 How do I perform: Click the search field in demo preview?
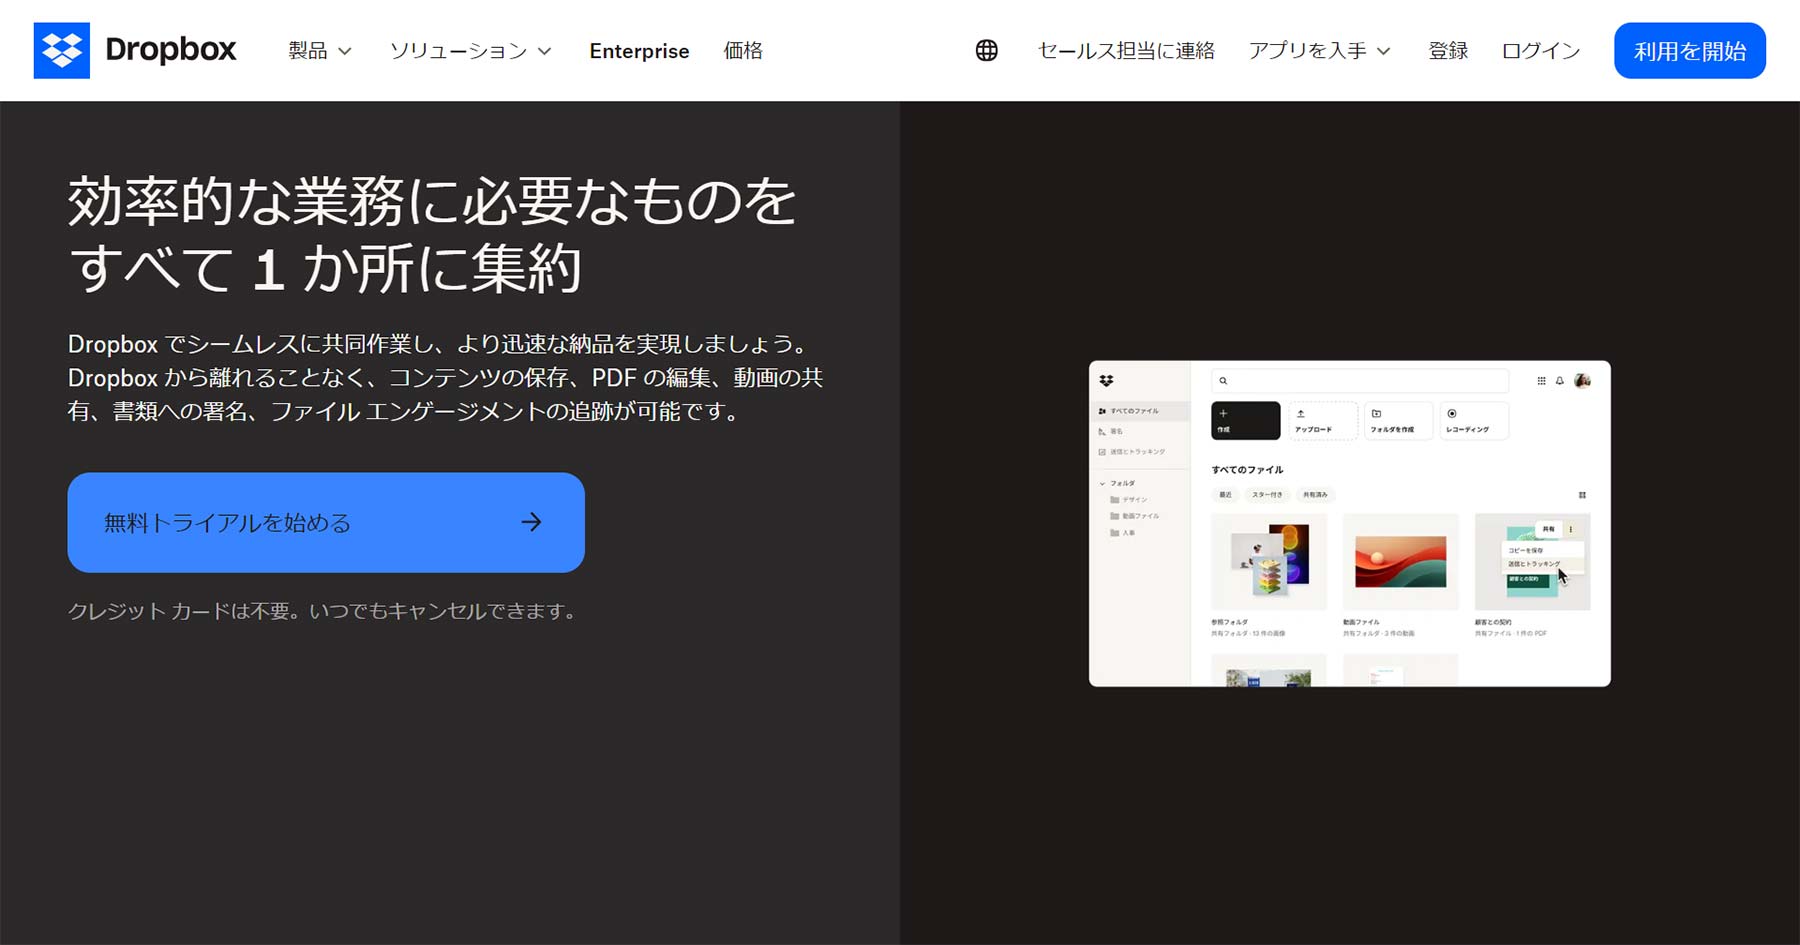click(x=1360, y=381)
